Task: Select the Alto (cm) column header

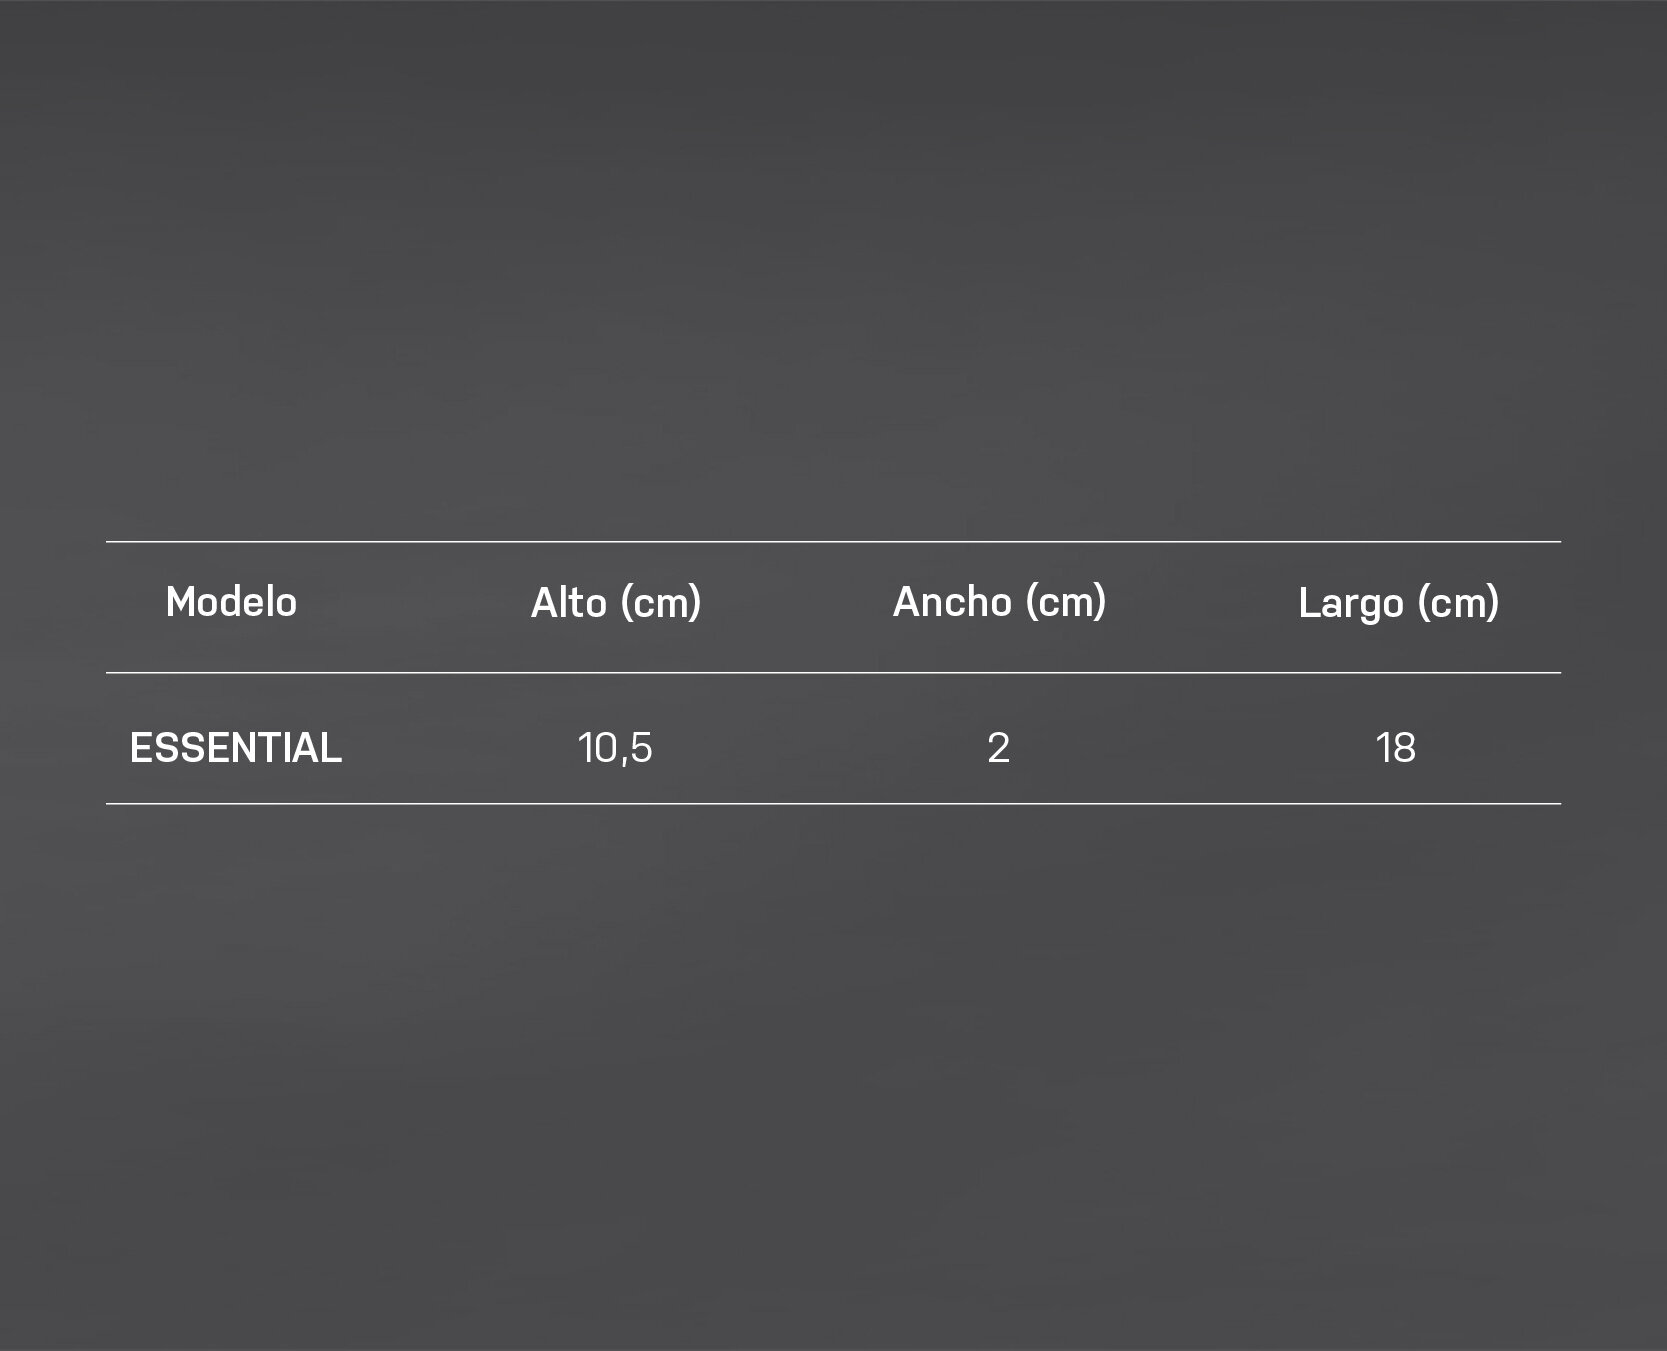Action: coord(616,603)
